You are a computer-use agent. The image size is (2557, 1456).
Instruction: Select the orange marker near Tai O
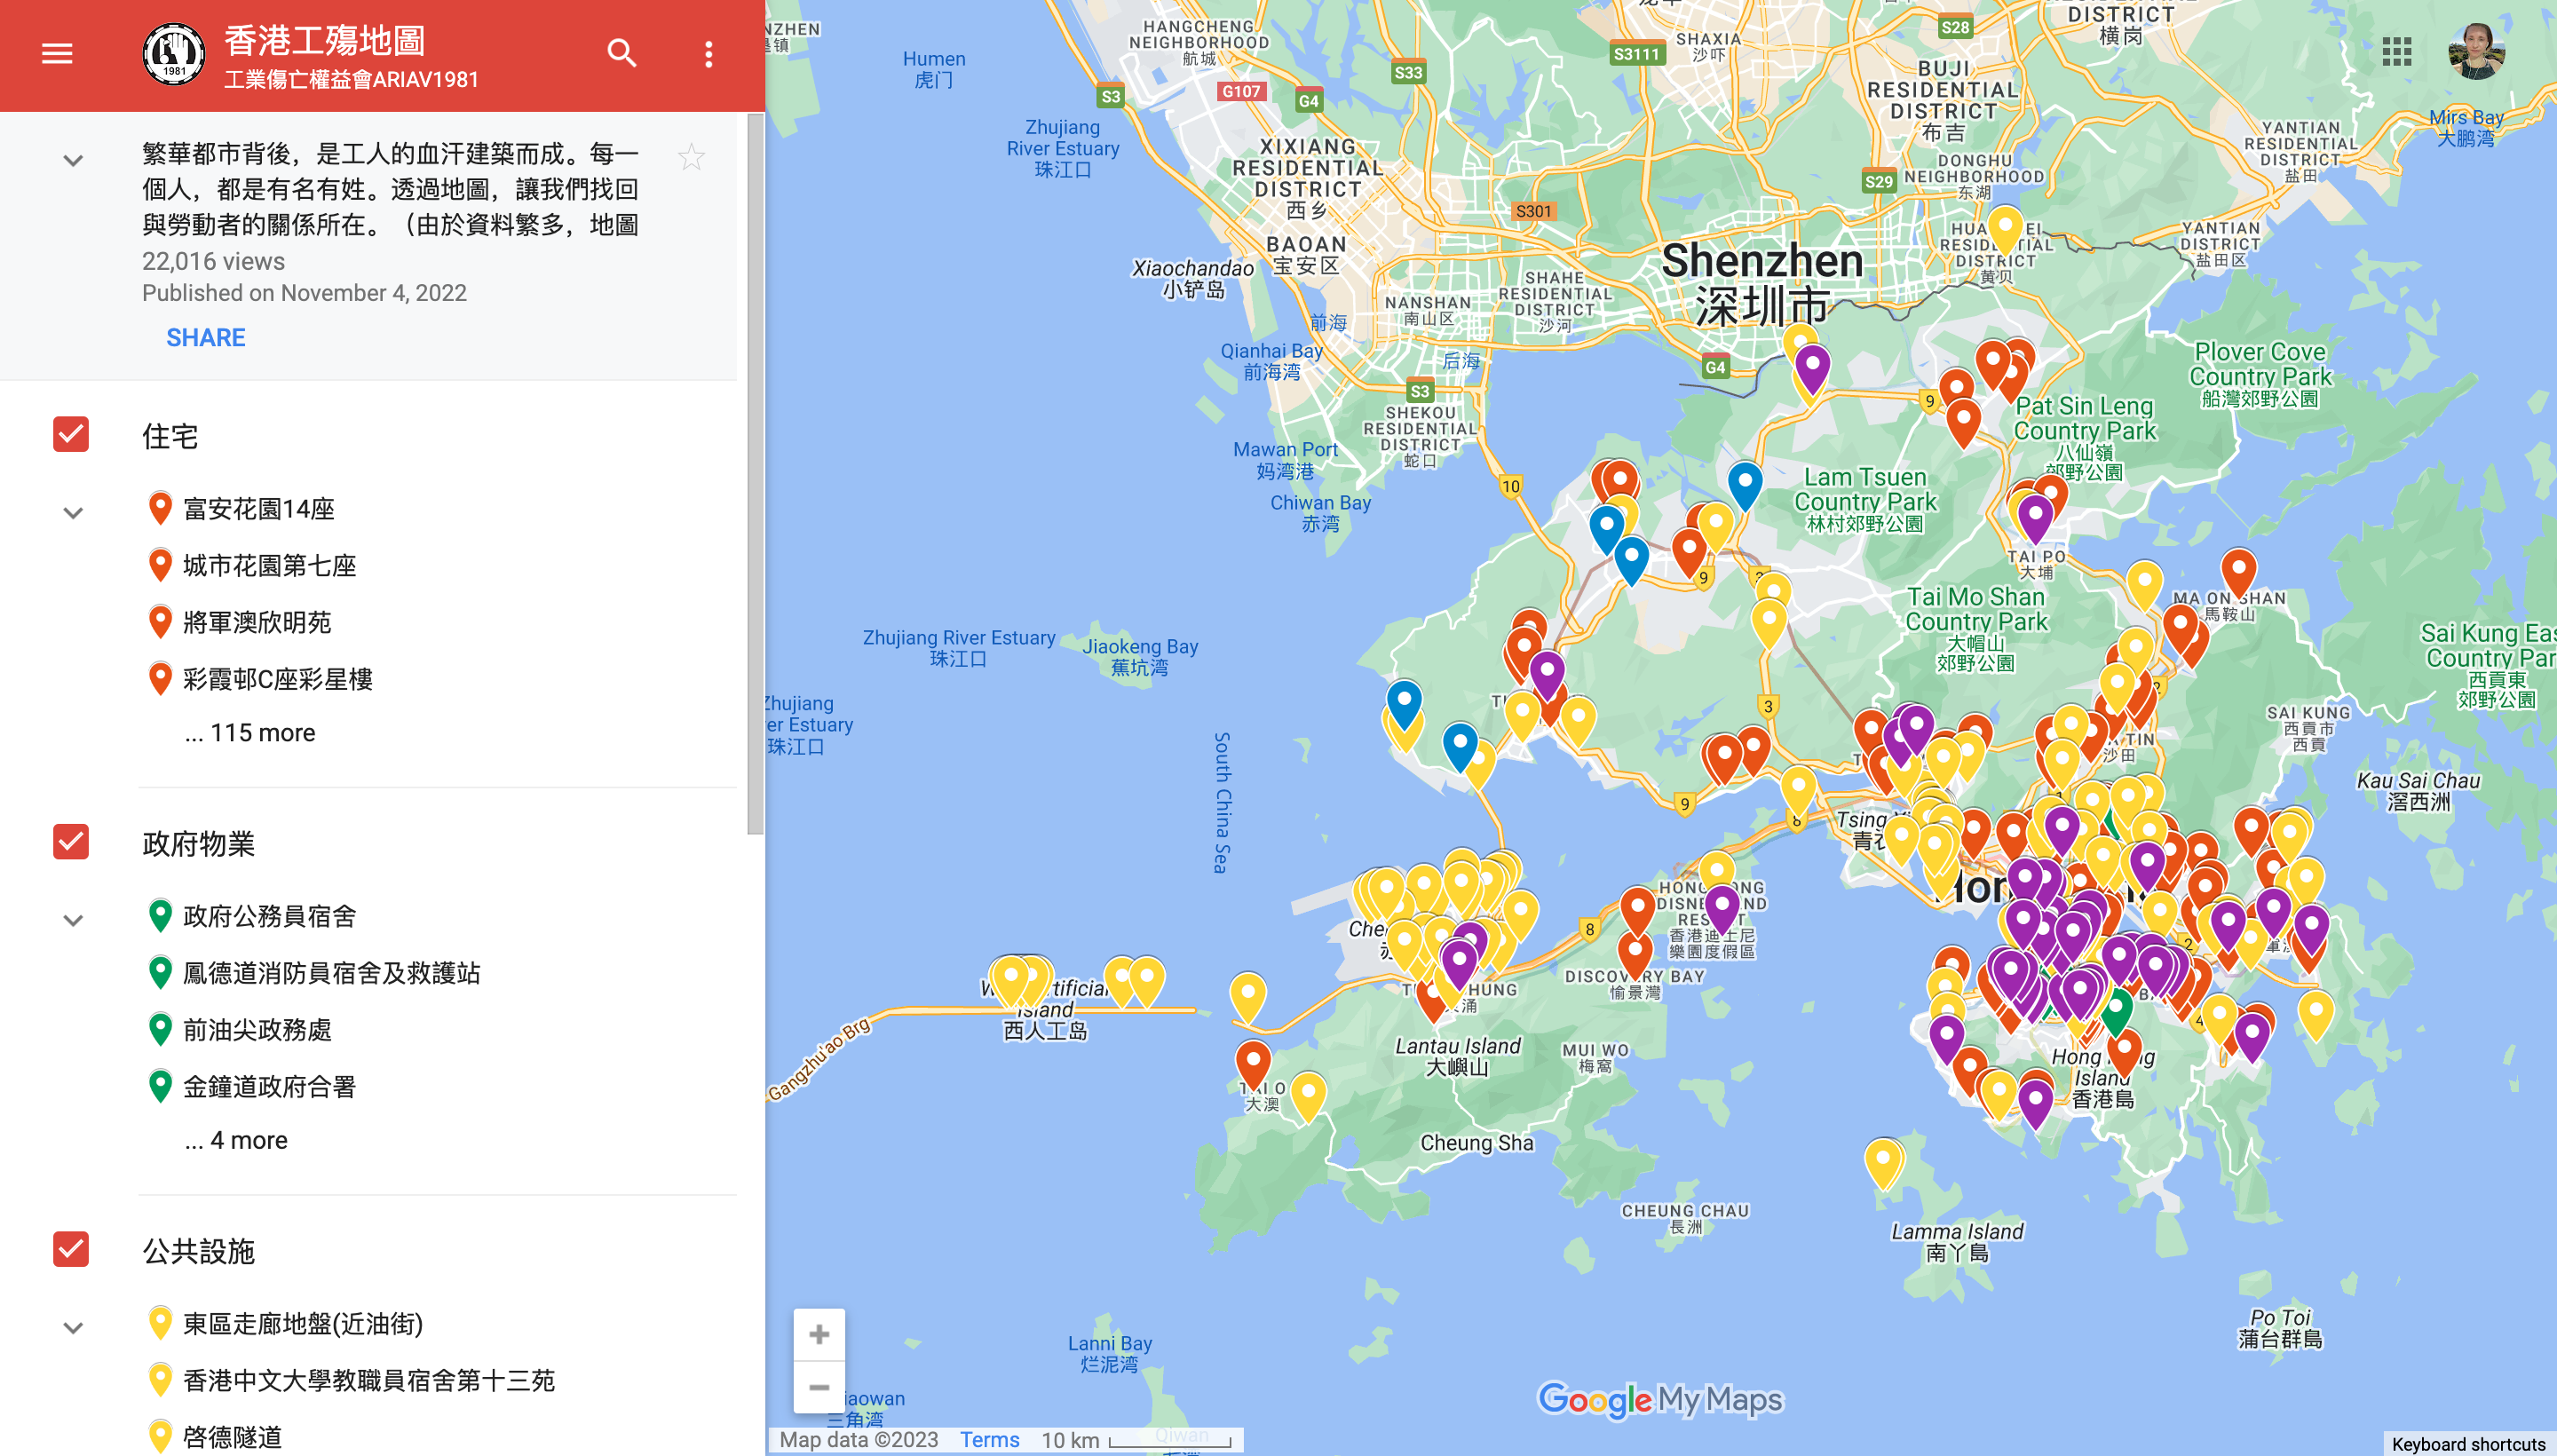click(x=1253, y=1064)
